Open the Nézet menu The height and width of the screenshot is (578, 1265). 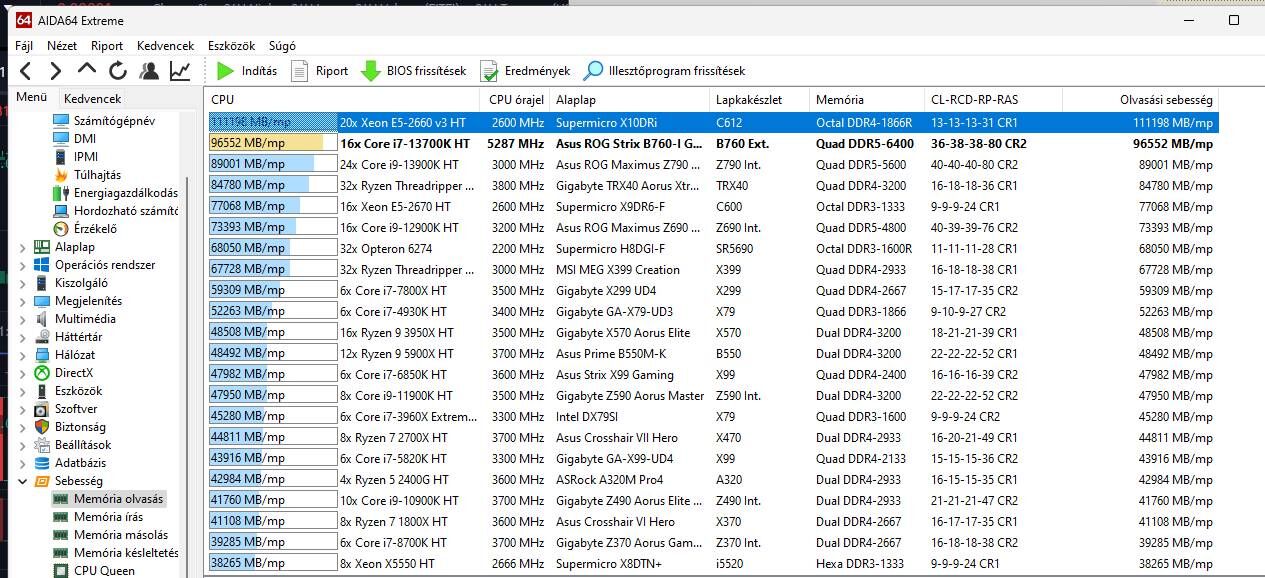tap(62, 46)
